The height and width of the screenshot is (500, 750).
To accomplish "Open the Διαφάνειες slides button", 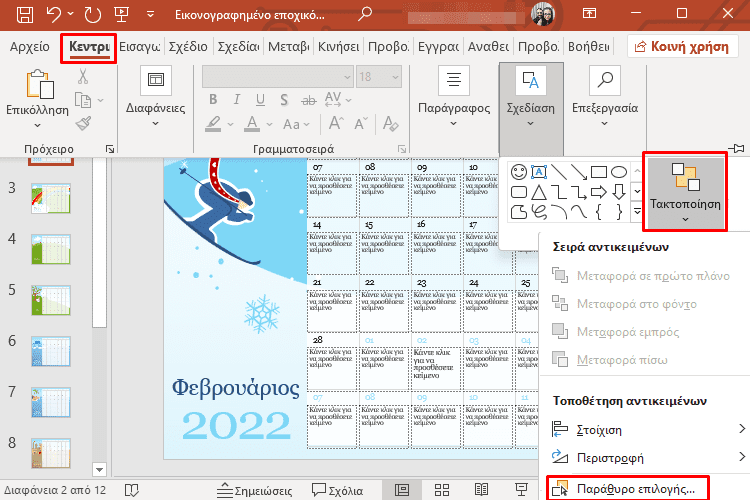I will (155, 97).
